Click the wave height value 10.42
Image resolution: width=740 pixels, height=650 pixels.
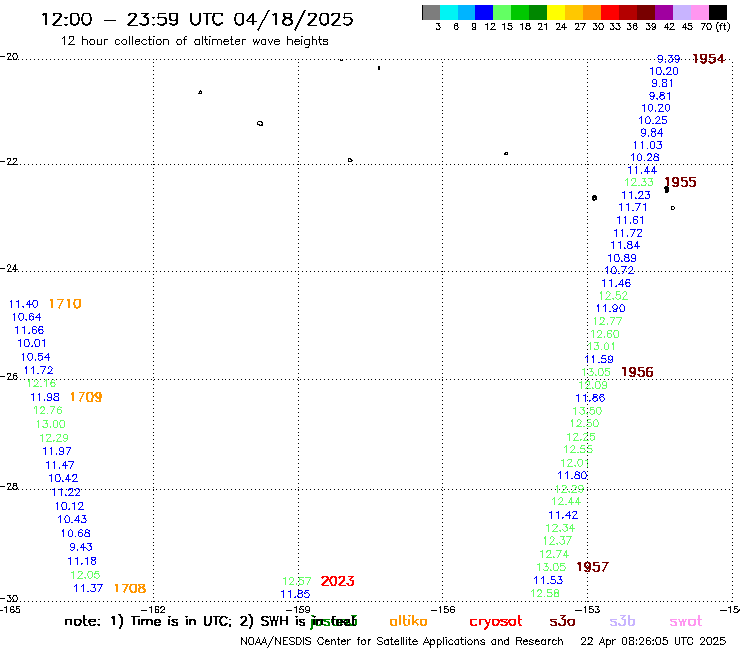click(63, 478)
